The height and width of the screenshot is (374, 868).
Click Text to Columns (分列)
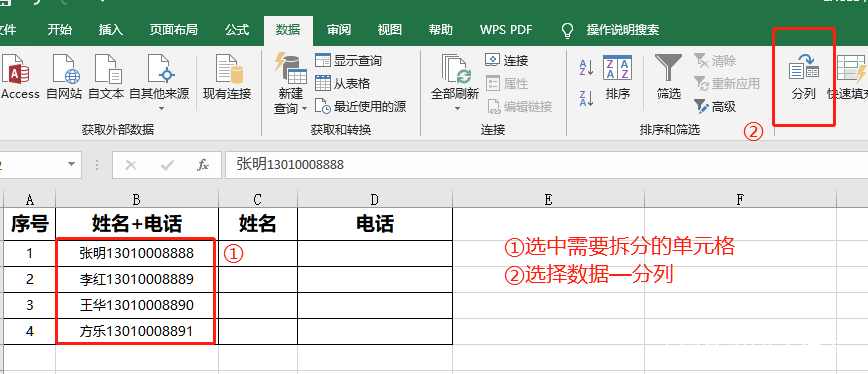[x=804, y=77]
